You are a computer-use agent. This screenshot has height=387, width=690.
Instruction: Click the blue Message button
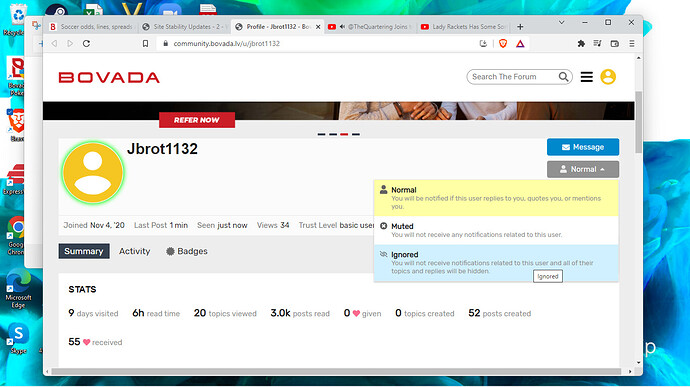tap(583, 147)
